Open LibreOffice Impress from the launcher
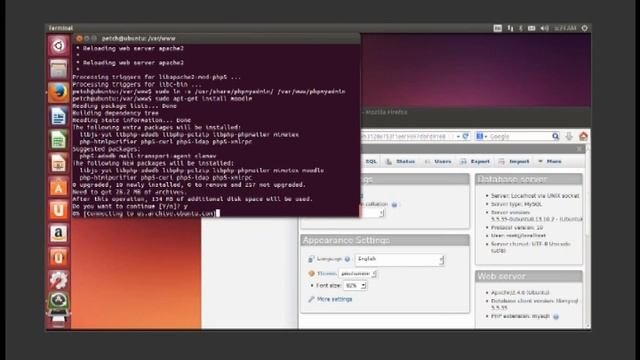Viewport: 640px width, 360px height. point(58,163)
